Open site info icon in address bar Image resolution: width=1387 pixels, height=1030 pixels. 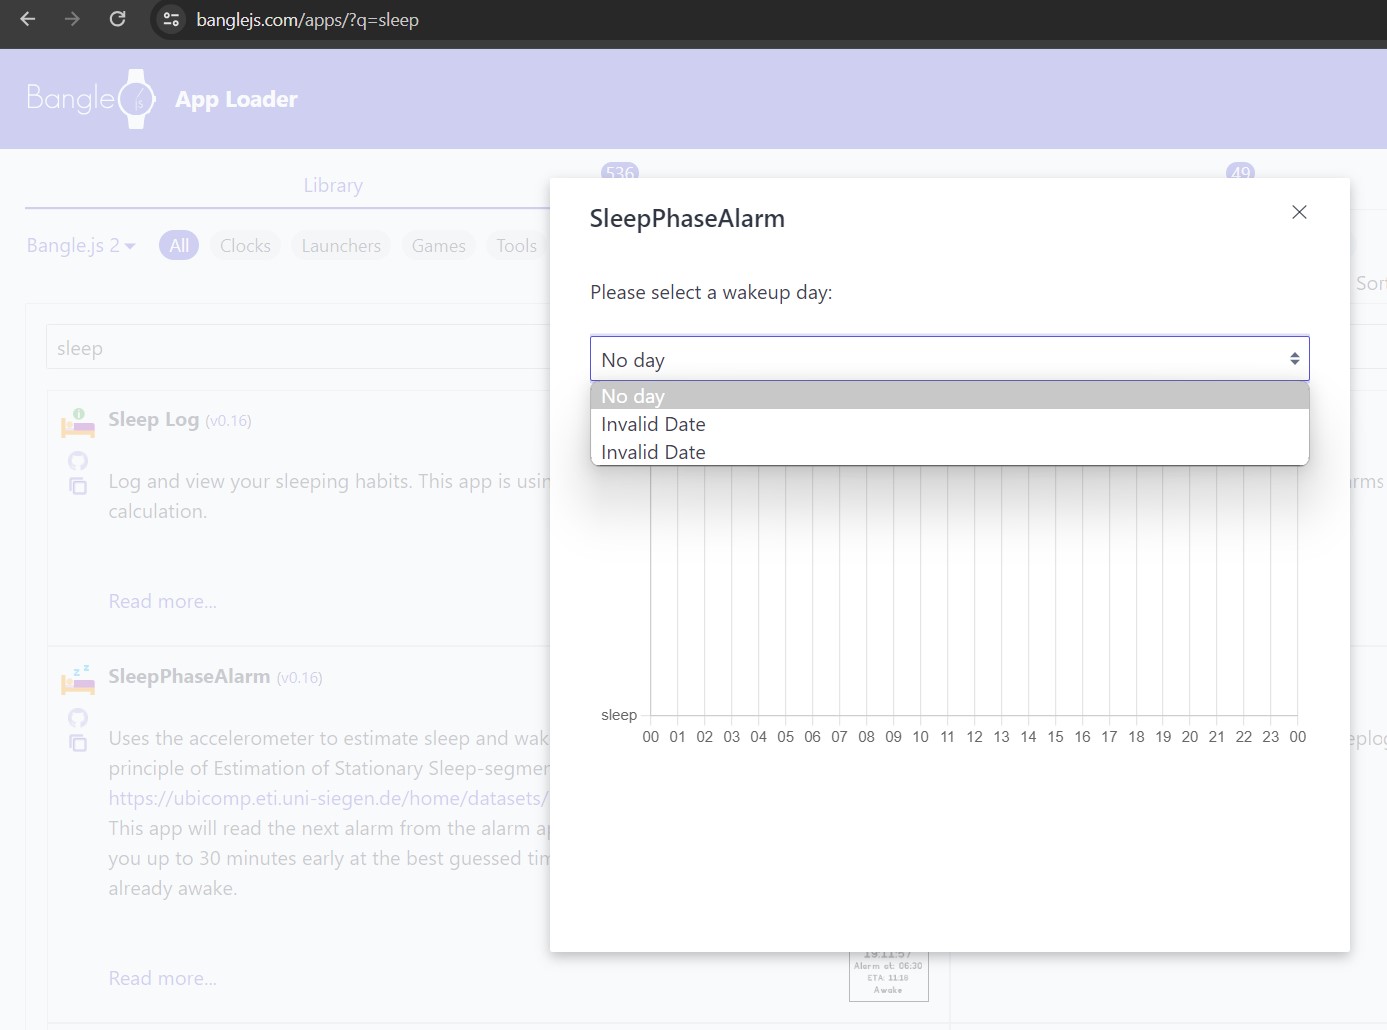click(x=171, y=19)
